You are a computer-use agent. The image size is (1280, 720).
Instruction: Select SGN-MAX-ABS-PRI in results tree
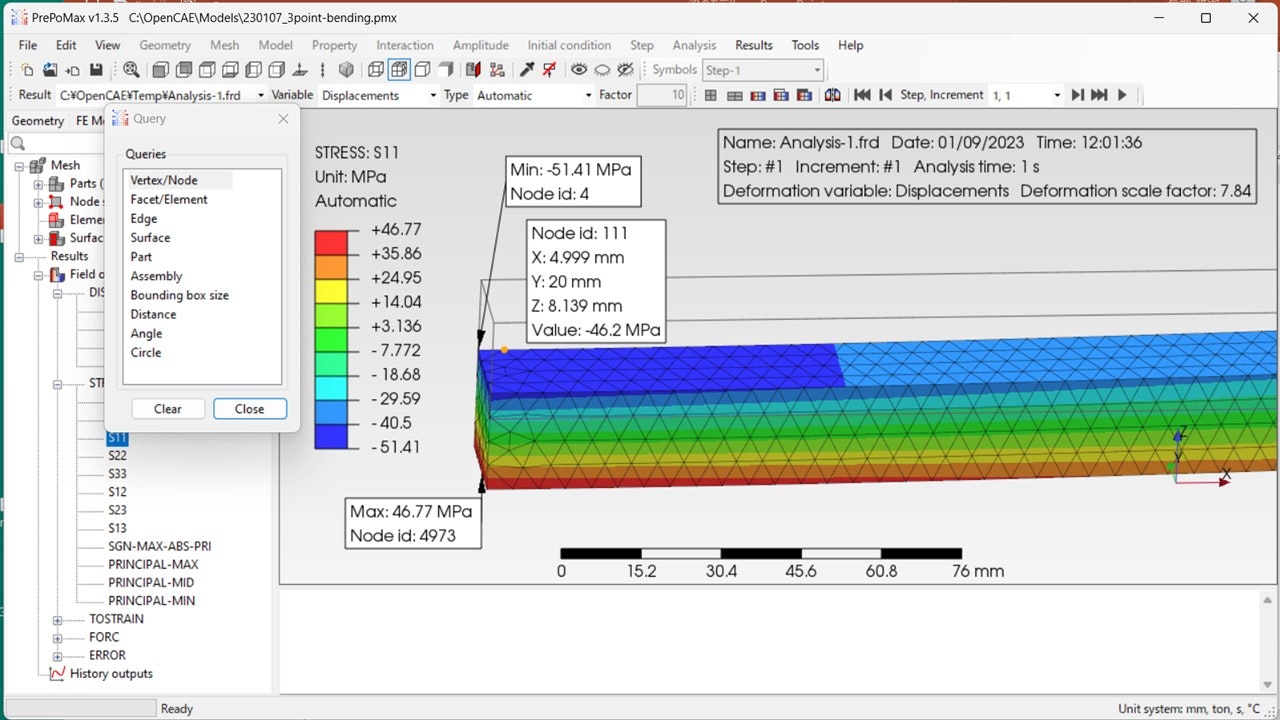(x=160, y=547)
